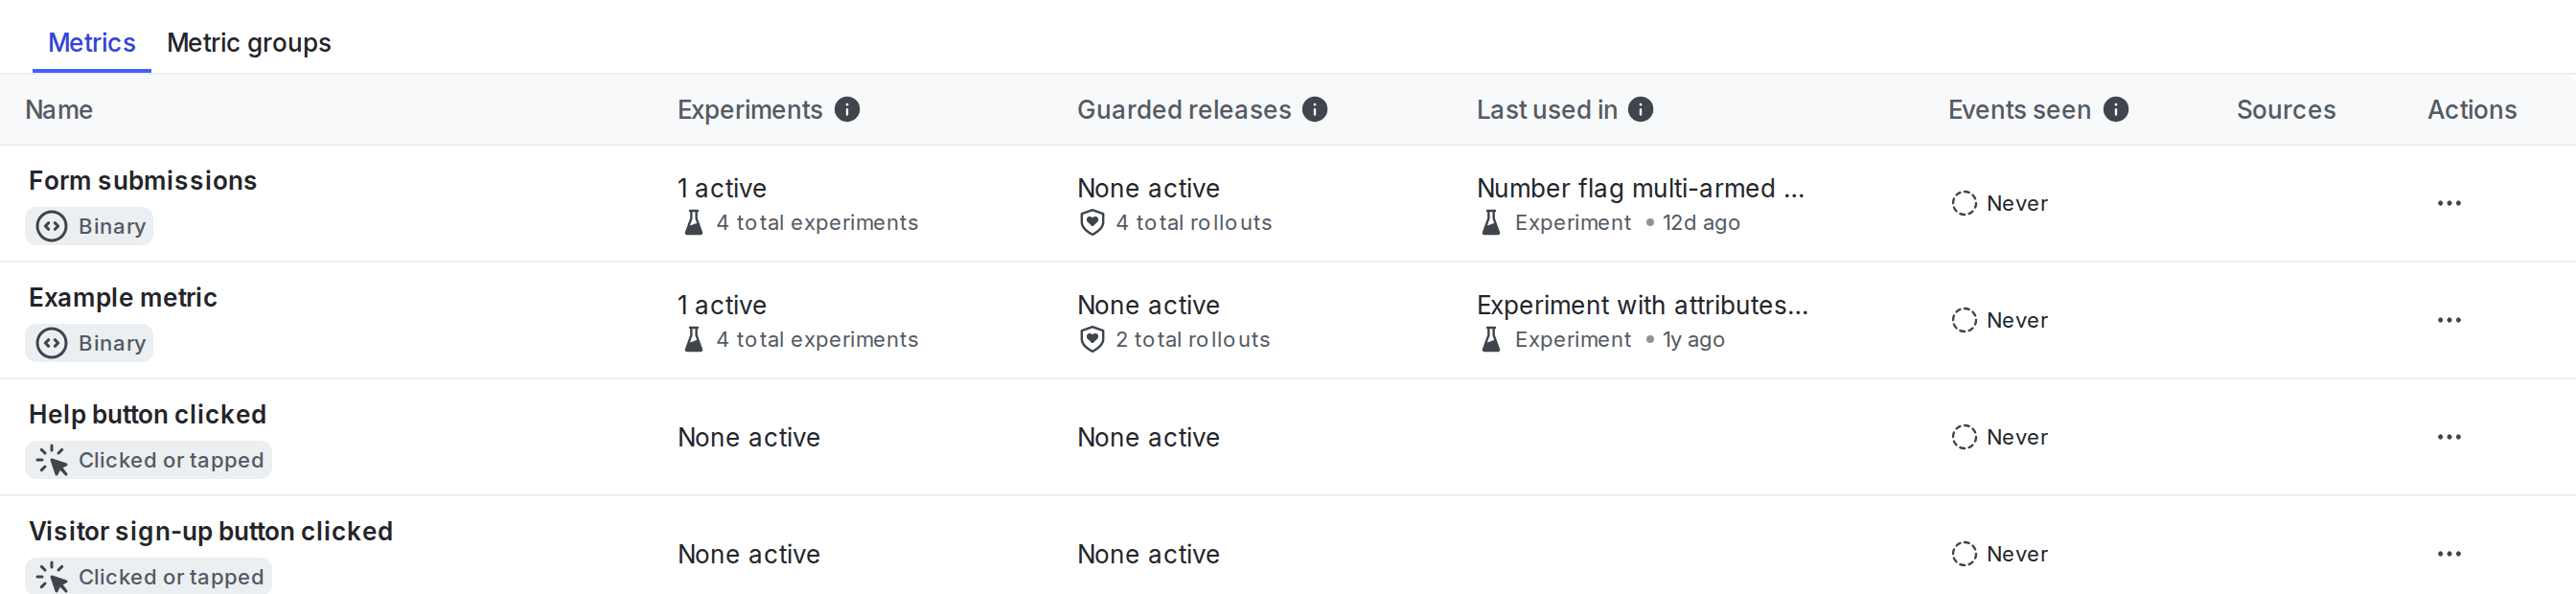Click the Binary badge under Form submissions

pos(89,226)
